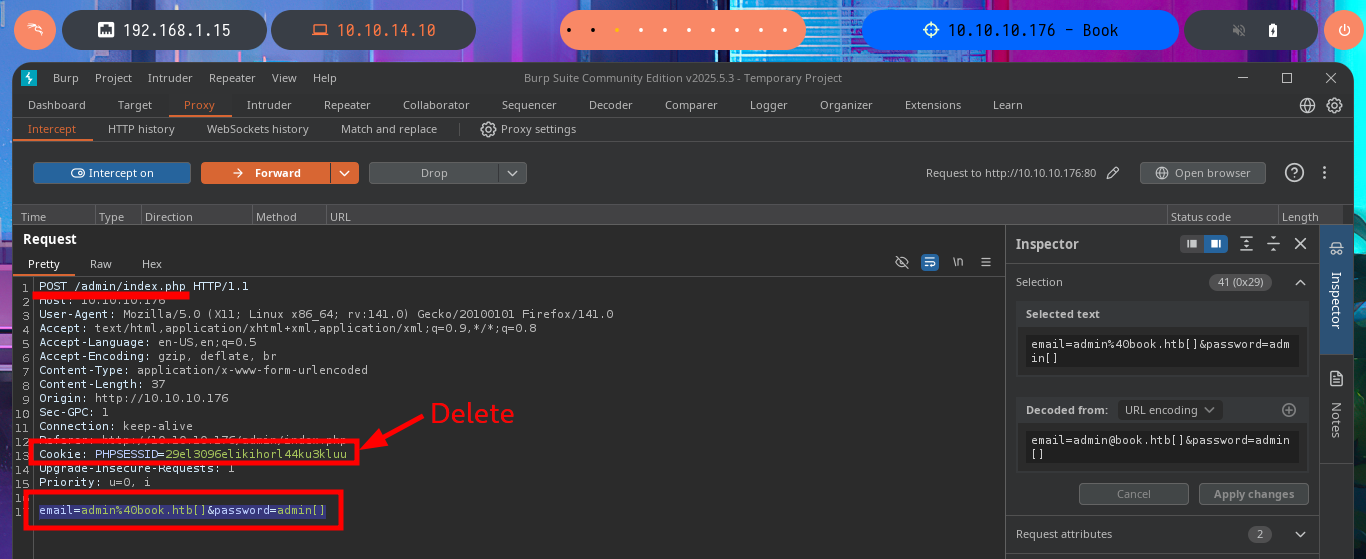The image size is (1366, 559).
Task: Open the URL encoding dropdown in Inspector
Action: 1169,410
